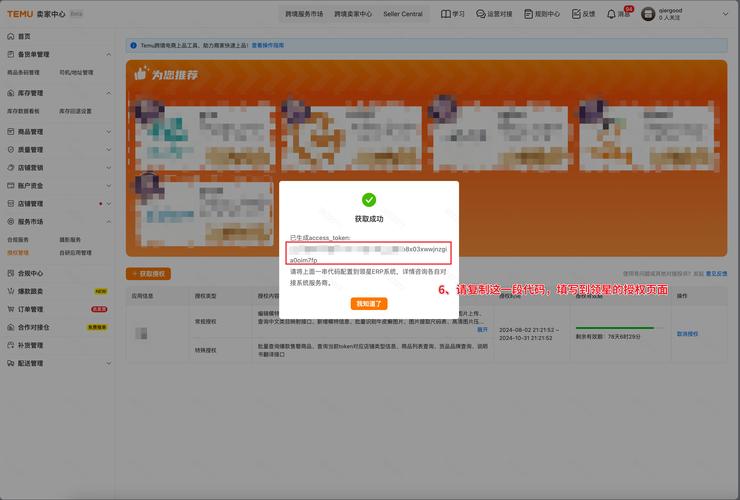Collapse the 服务市场 section chevron

(109, 221)
